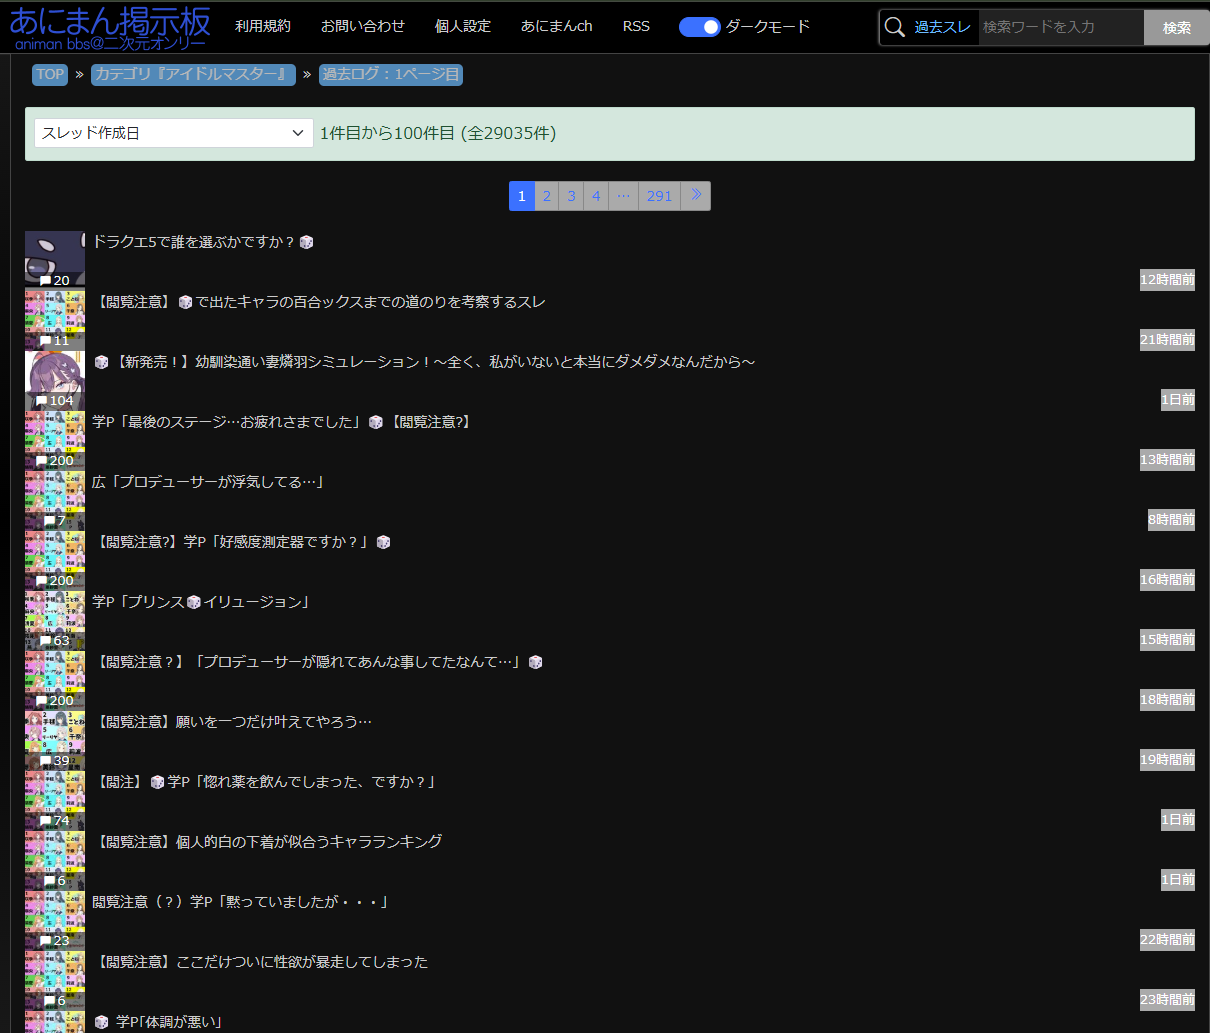Open thumbnail of 幼馴染通い妻燐羽シミュレーション thread
1210x1033 pixels.
point(55,379)
